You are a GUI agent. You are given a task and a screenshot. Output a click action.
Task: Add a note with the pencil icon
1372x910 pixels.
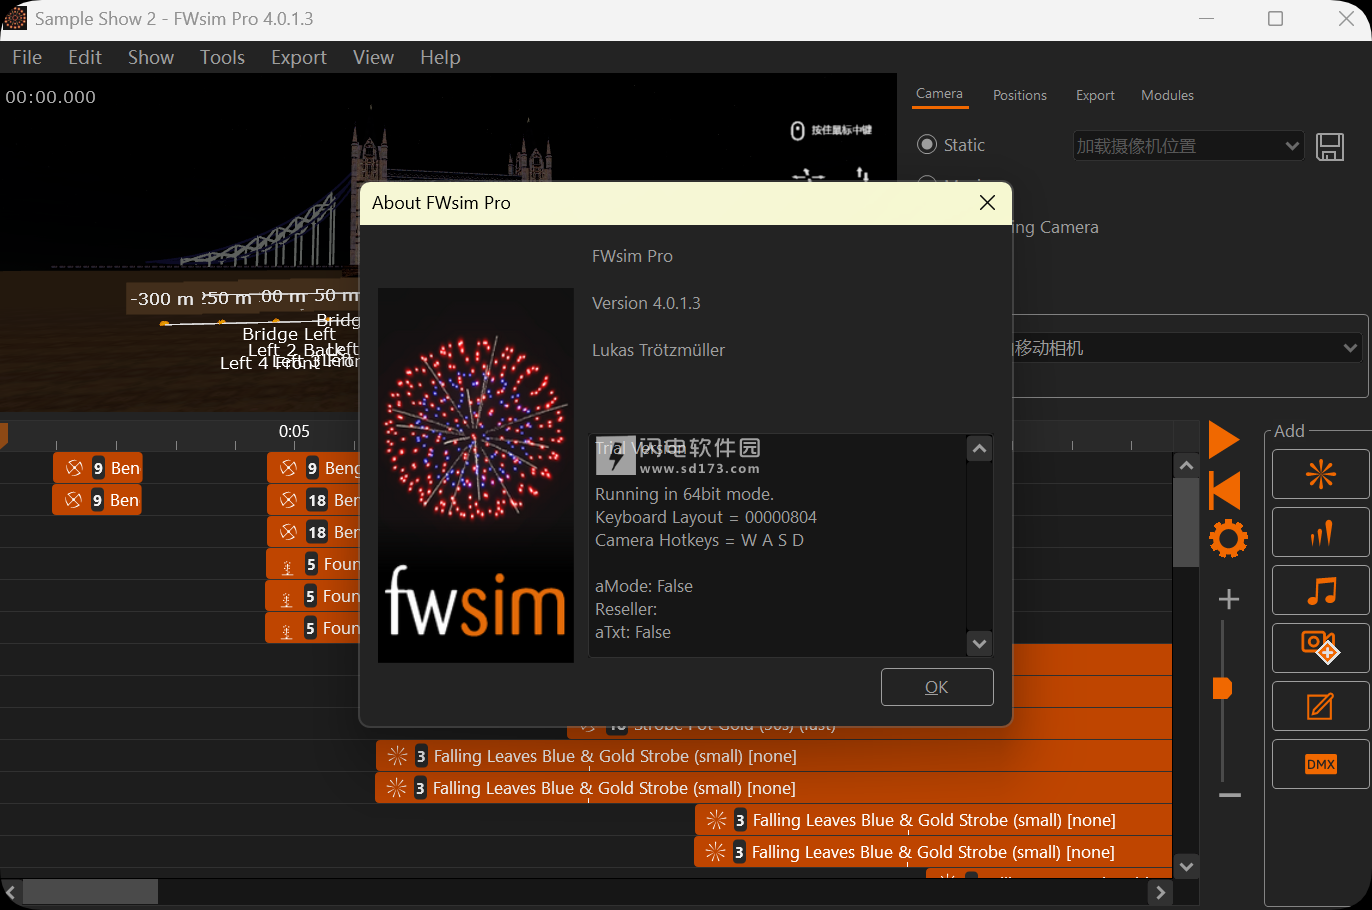(1320, 707)
